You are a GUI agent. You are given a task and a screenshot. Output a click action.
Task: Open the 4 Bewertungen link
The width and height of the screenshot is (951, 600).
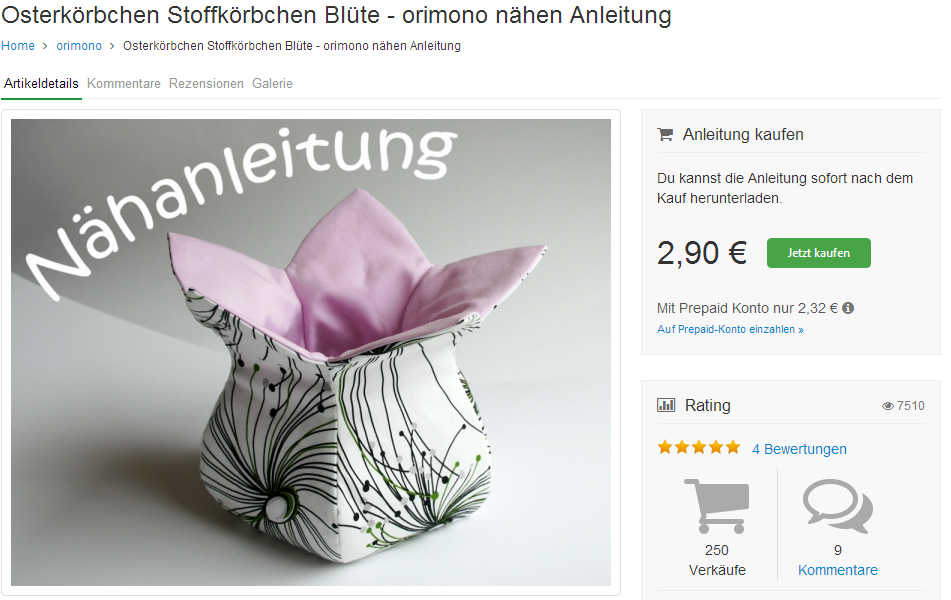click(799, 449)
